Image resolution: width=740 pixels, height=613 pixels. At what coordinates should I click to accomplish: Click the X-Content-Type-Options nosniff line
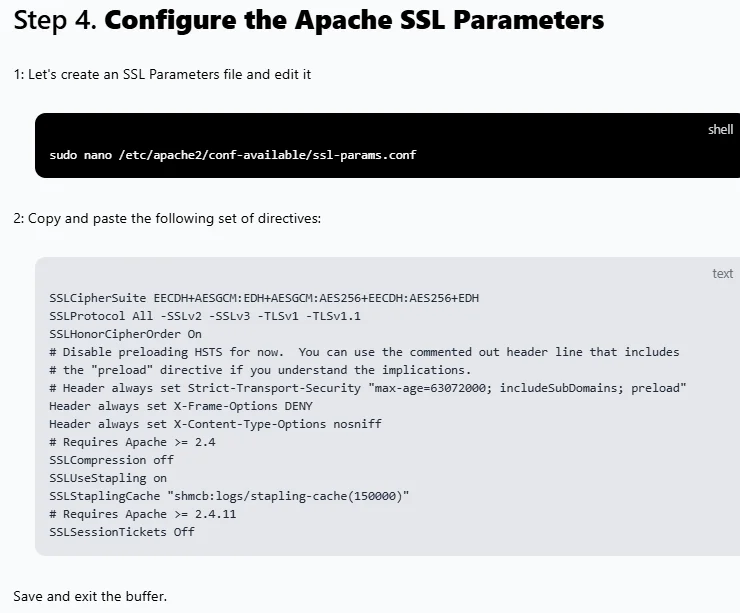point(215,424)
